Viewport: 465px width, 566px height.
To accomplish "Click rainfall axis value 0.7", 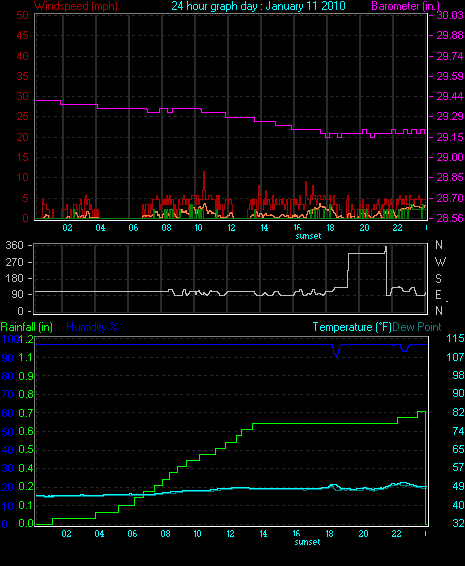I will (x=26, y=413).
